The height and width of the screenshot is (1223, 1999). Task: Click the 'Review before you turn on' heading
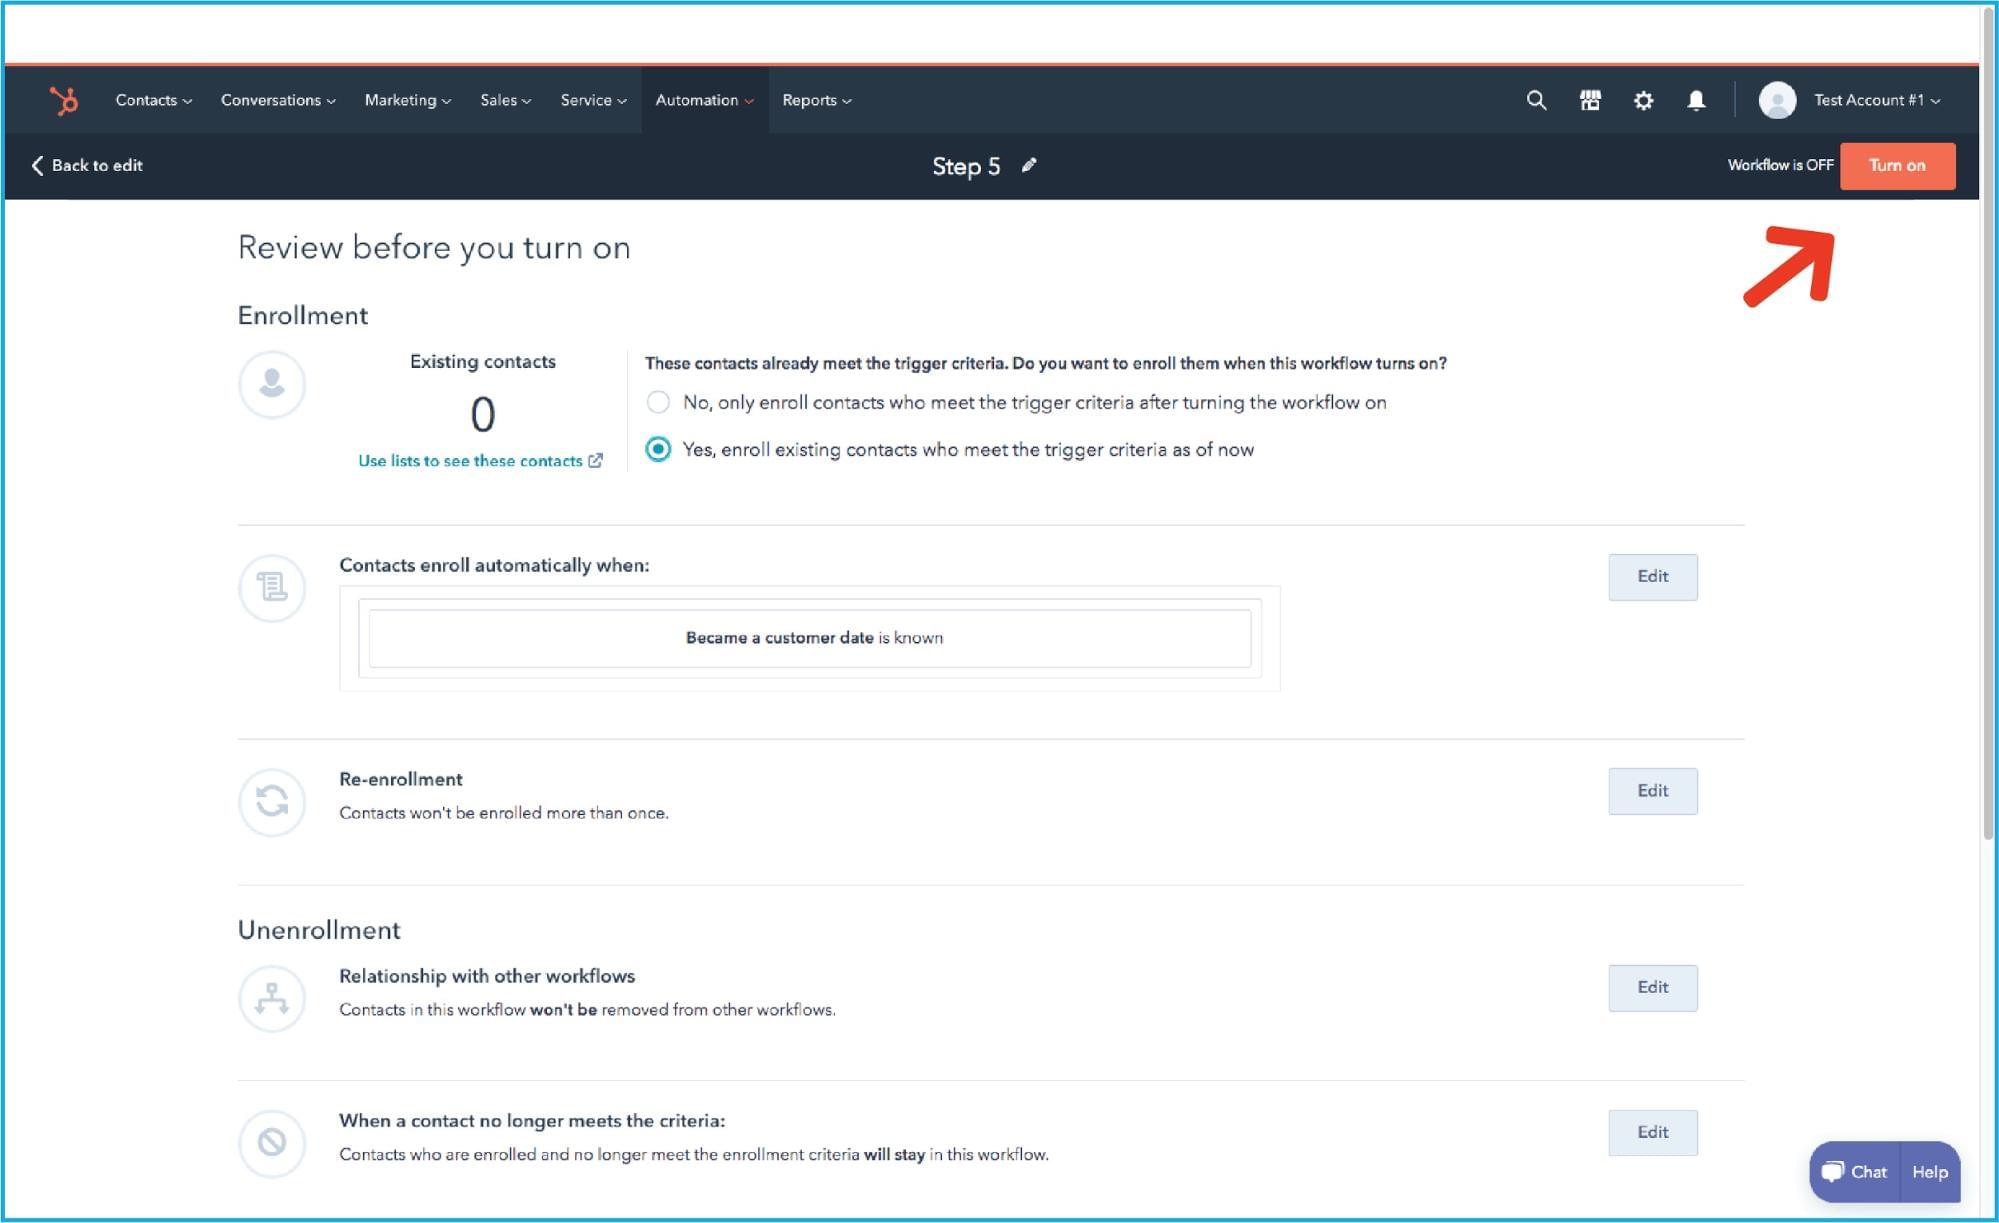point(434,247)
